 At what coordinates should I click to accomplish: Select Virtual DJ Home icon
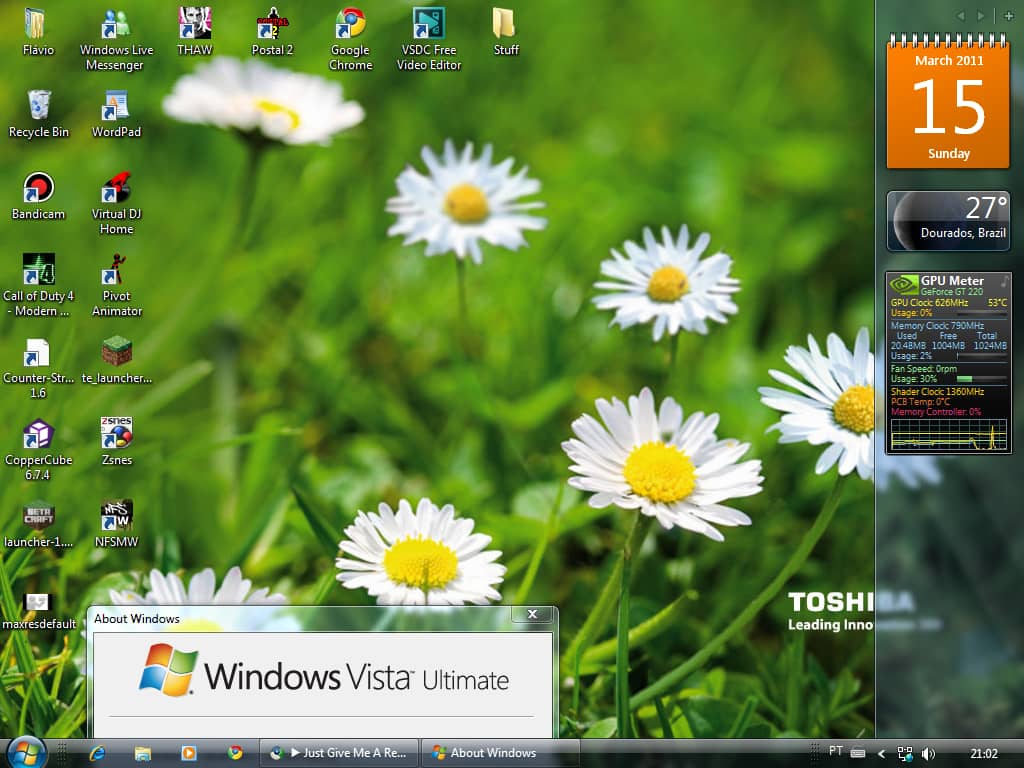(116, 204)
